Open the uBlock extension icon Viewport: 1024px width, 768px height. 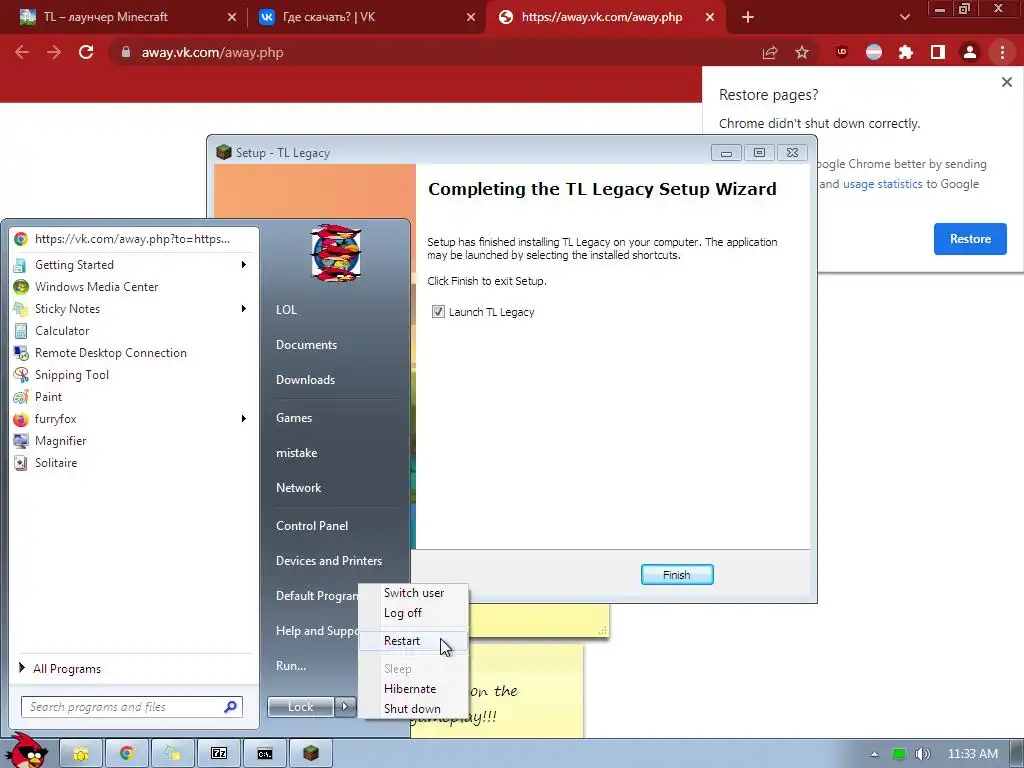click(842, 52)
